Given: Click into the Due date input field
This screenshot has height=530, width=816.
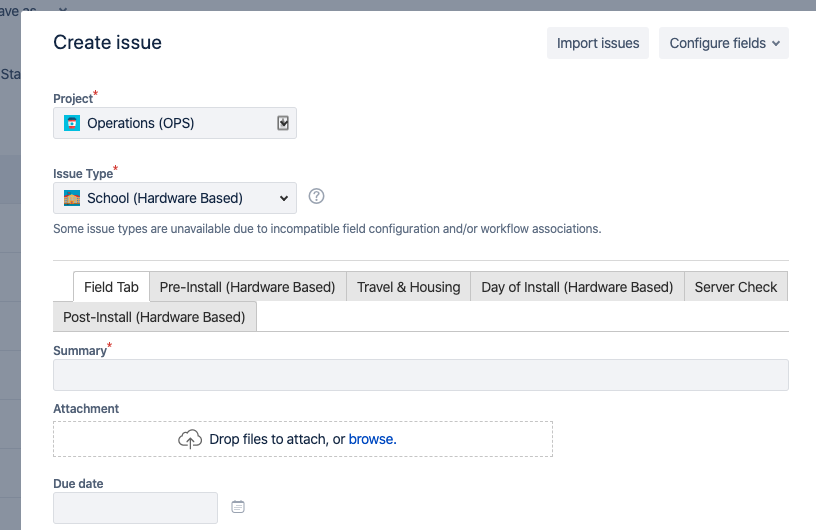Looking at the screenshot, I should [135, 508].
